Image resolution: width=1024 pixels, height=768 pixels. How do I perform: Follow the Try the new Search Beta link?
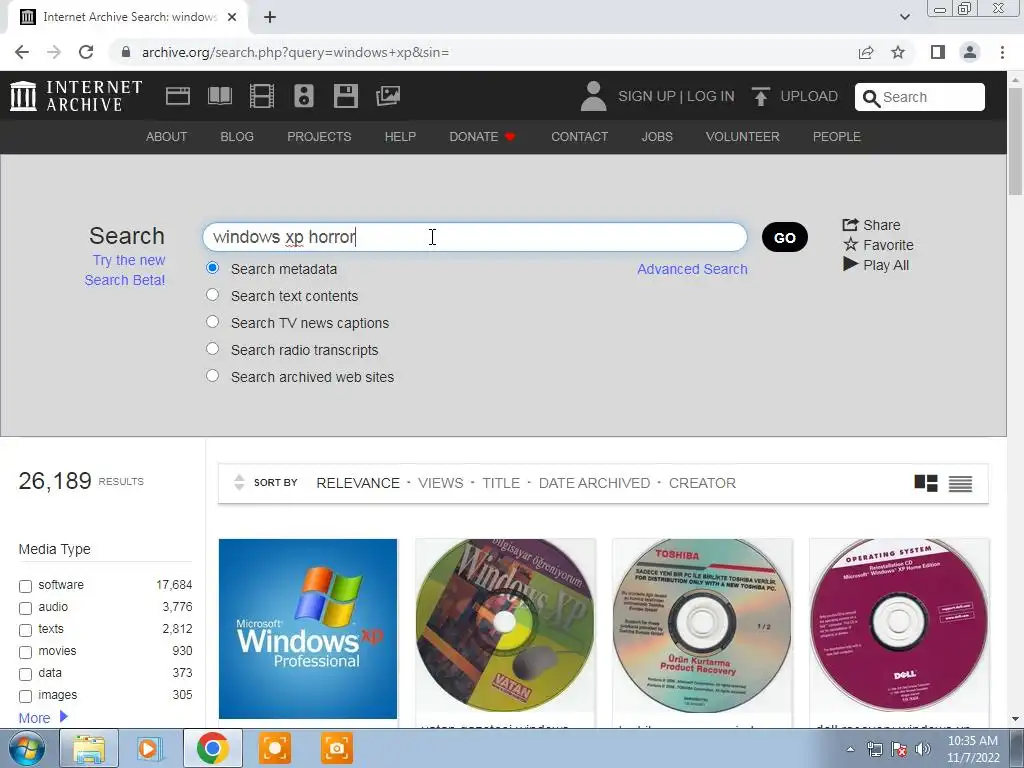pyautogui.click(x=125, y=270)
